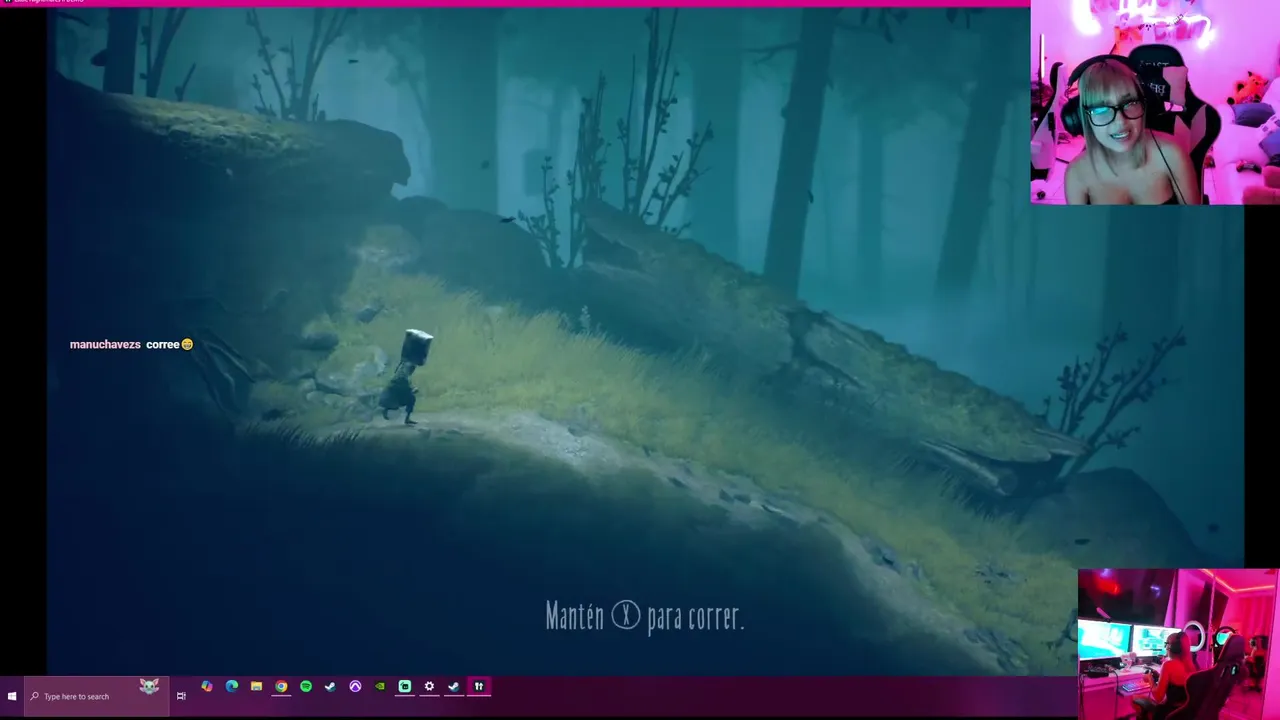Image resolution: width=1280 pixels, height=720 pixels.
Task: Open the first Steam taskbar icon
Action: pos(330,686)
